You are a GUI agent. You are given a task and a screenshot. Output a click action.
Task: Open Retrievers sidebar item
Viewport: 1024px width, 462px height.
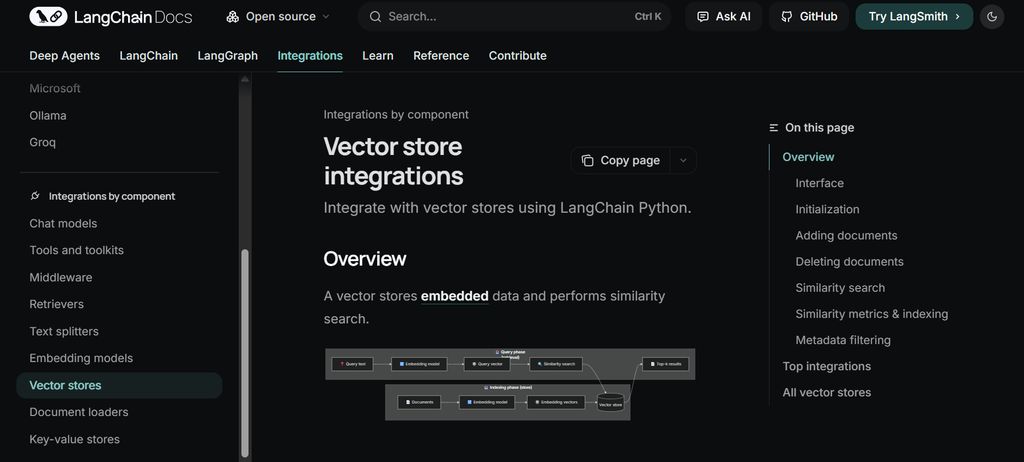(x=56, y=305)
